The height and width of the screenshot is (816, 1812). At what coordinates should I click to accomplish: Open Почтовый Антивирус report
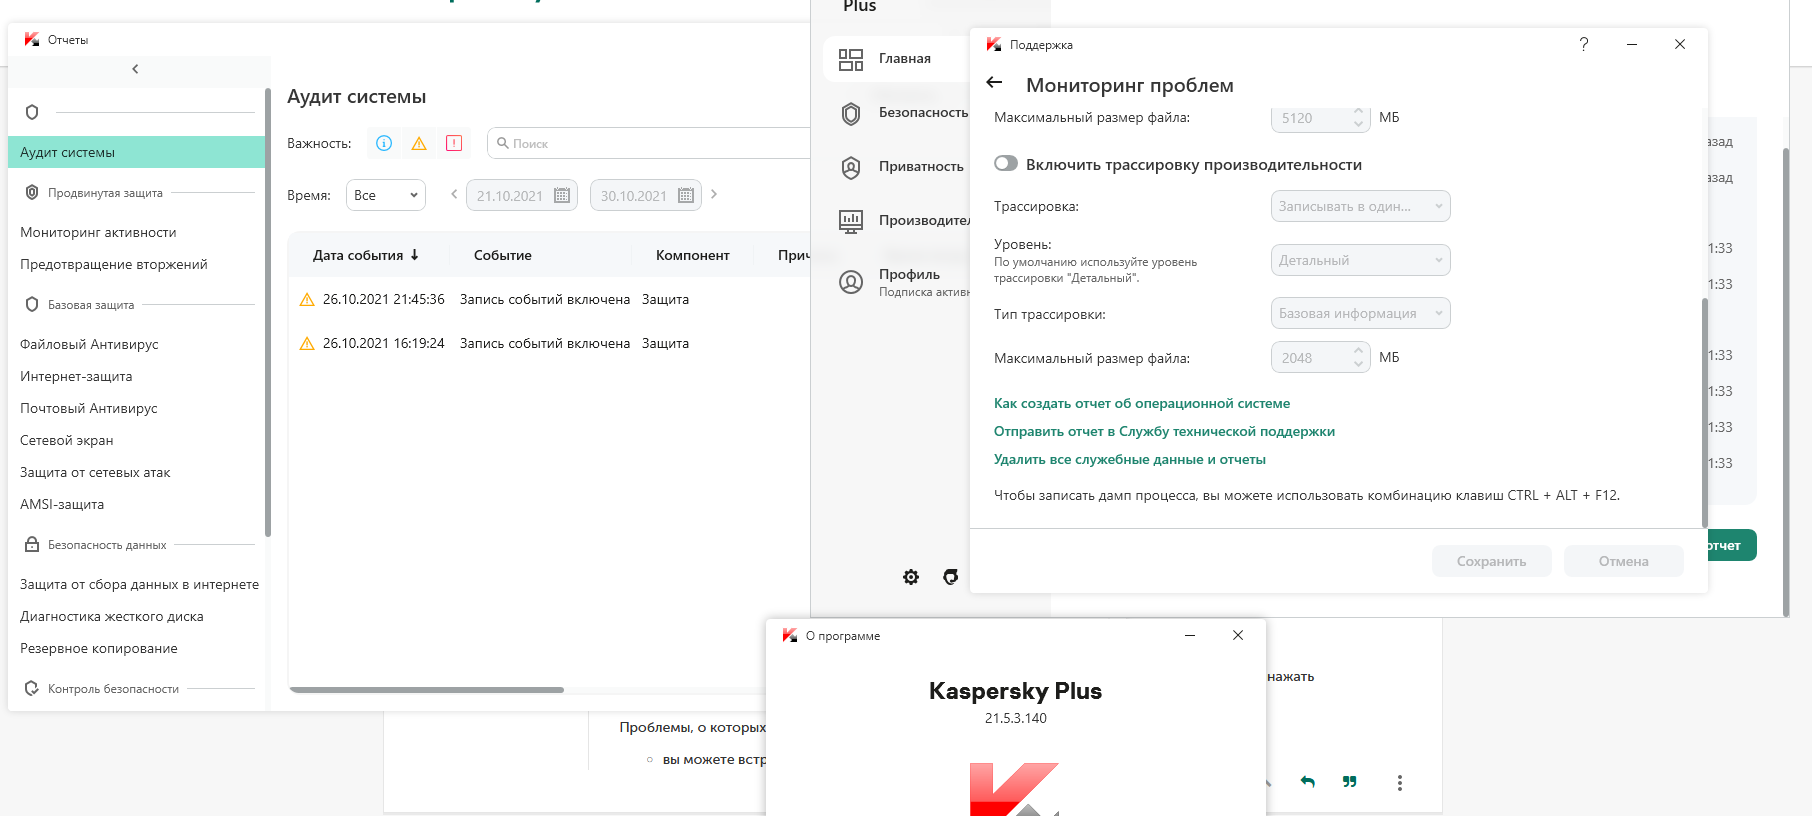89,408
